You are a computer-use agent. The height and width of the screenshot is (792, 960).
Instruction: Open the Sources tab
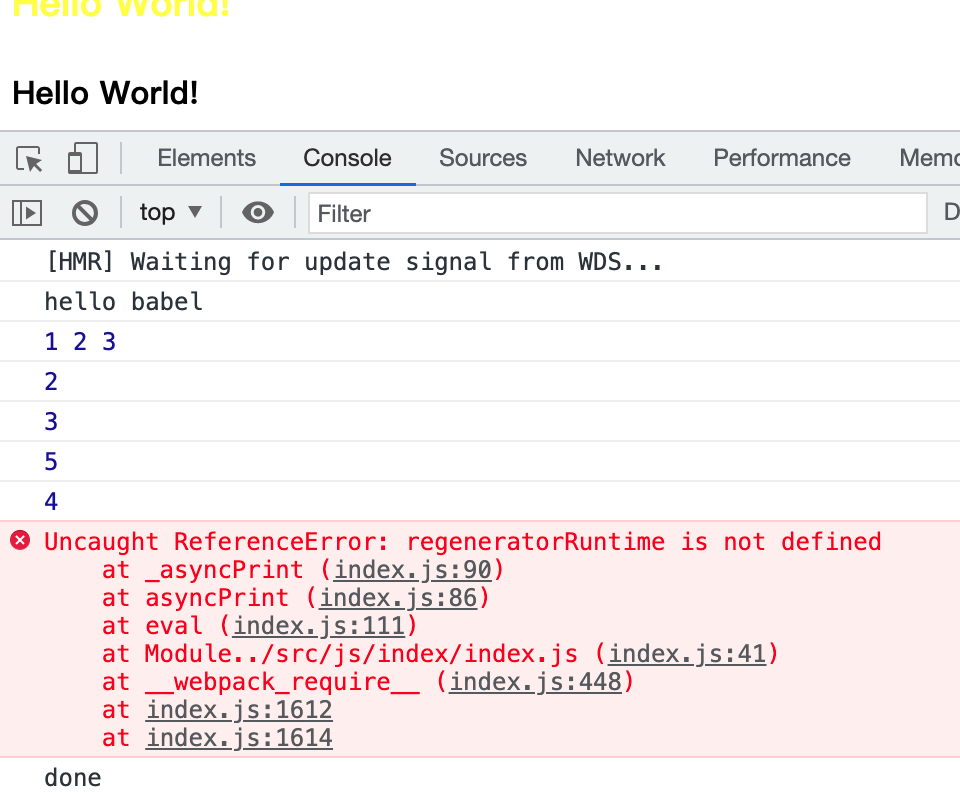(482, 158)
